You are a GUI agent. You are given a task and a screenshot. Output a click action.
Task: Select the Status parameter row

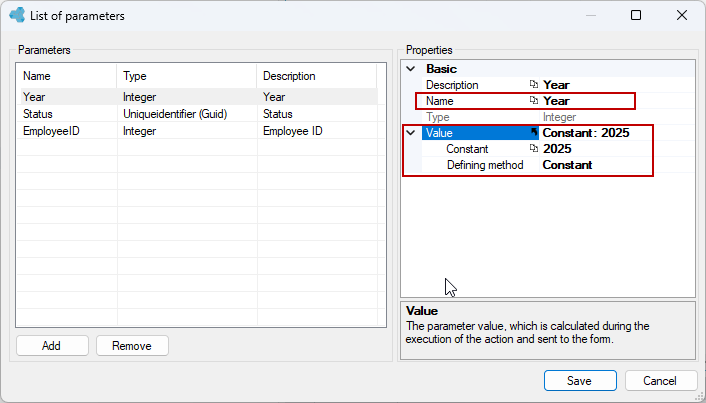[x=197, y=114]
